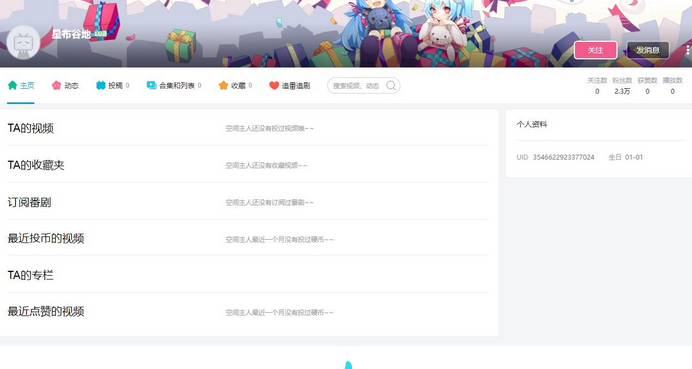Click the 生日 01-01 birthday text
Viewport: 692px width, 369px height.
(626, 157)
